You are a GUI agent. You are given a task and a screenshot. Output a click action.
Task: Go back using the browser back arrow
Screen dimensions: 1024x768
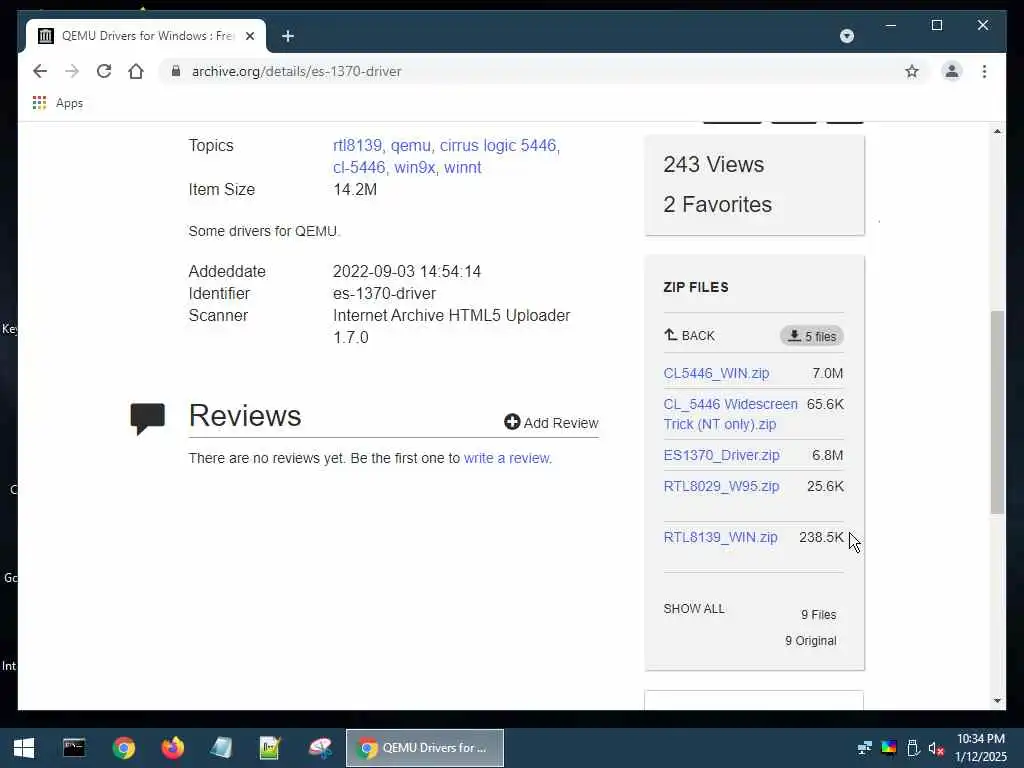coord(40,71)
